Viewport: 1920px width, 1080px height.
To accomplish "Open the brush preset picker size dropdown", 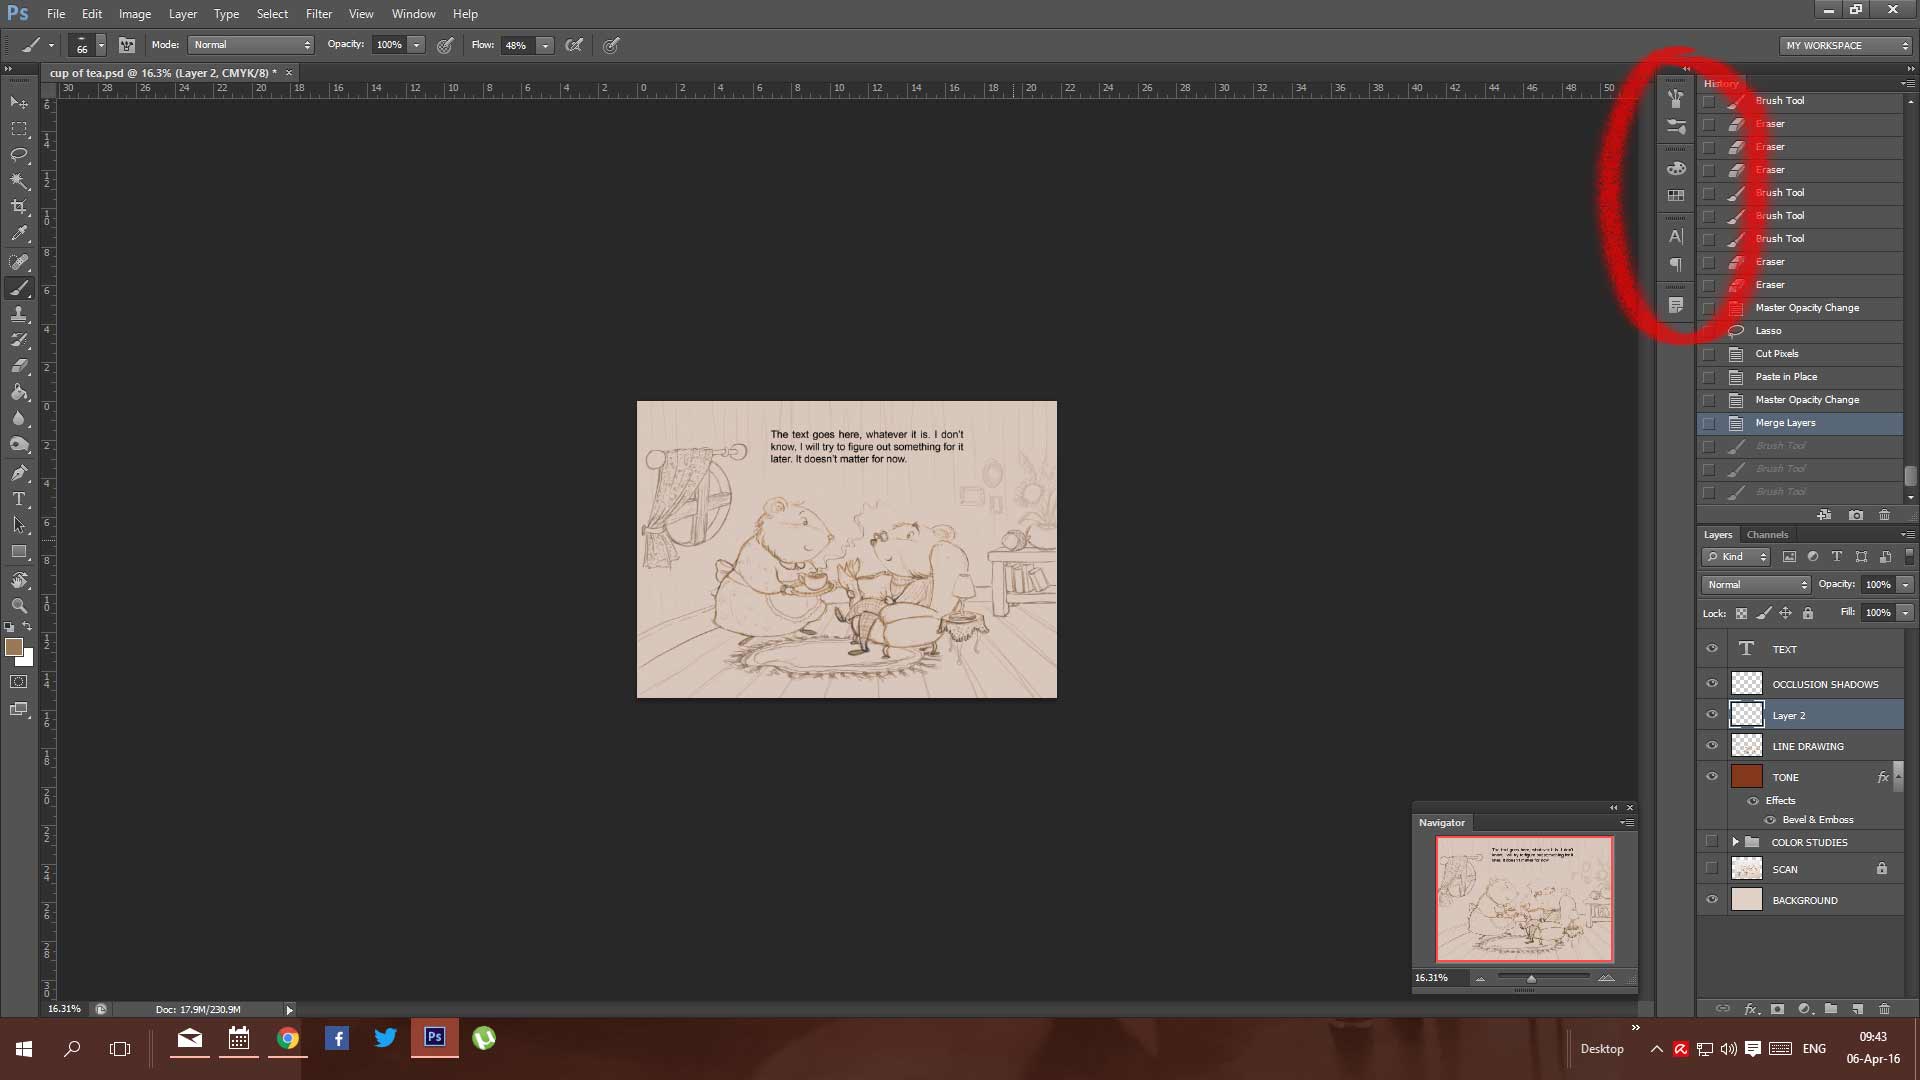I will (101, 45).
